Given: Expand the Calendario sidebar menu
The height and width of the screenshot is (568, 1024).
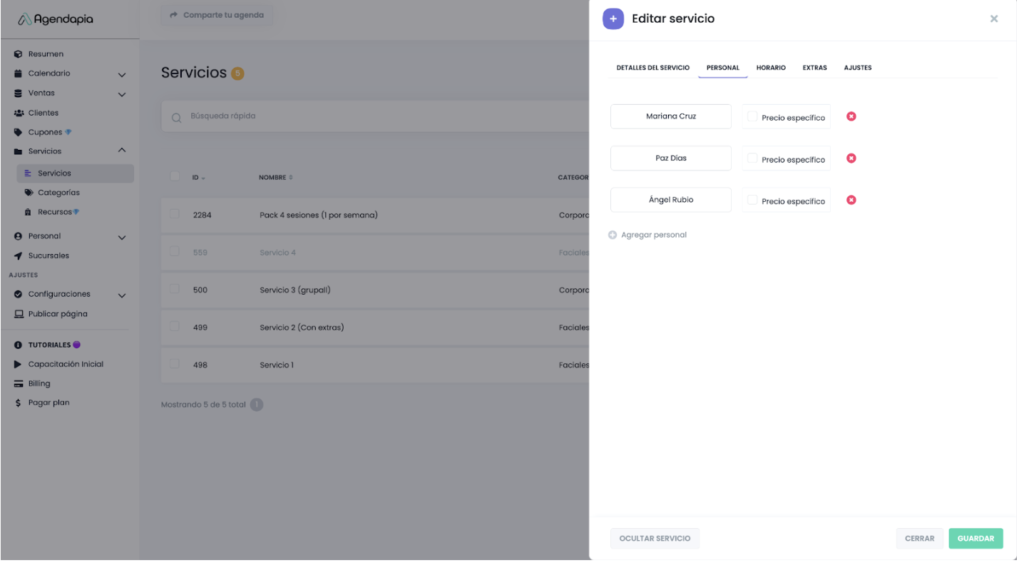Looking at the screenshot, I should click(122, 74).
